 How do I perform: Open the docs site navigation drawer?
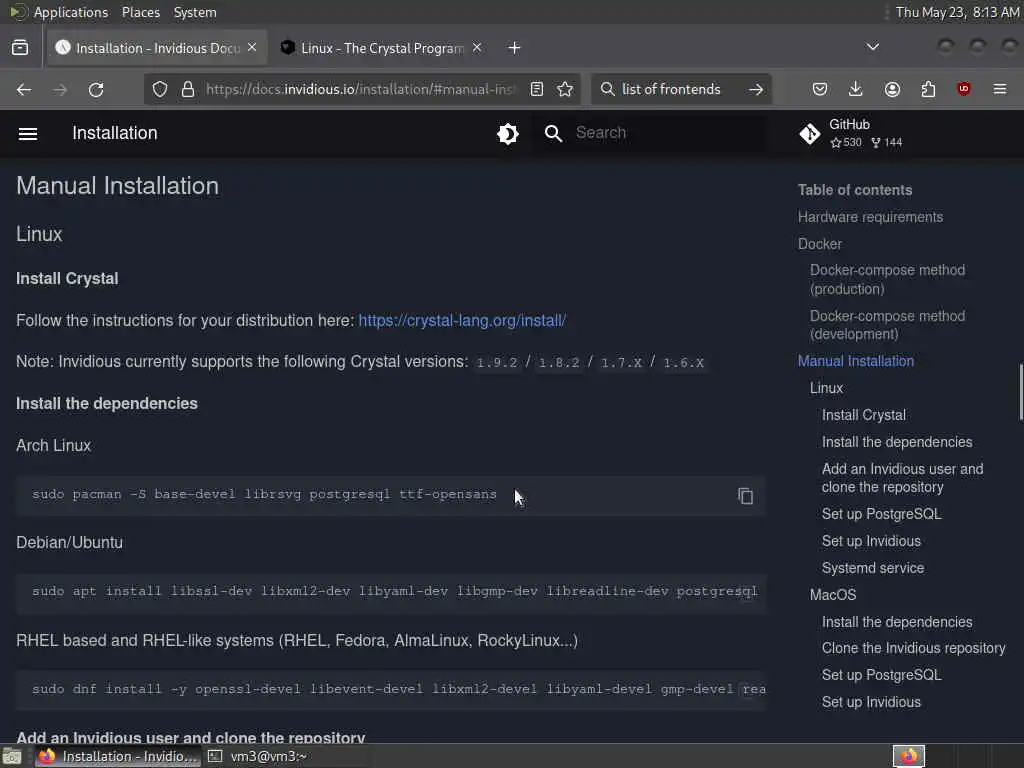[x=28, y=134]
